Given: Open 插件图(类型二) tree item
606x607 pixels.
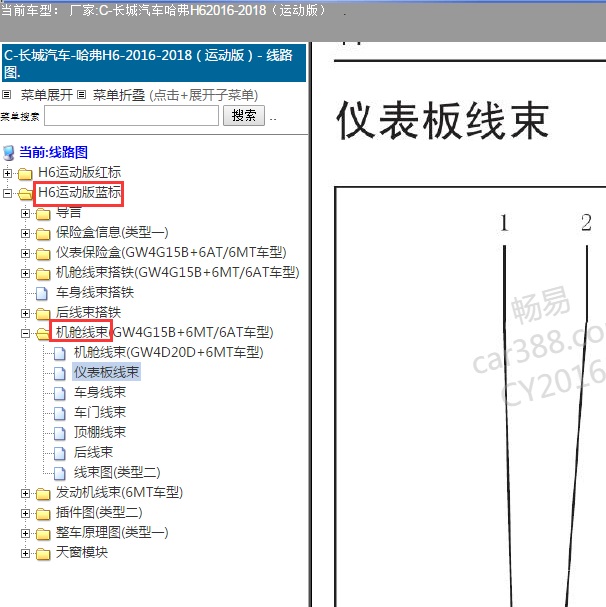Looking at the screenshot, I should [x=99, y=513].
